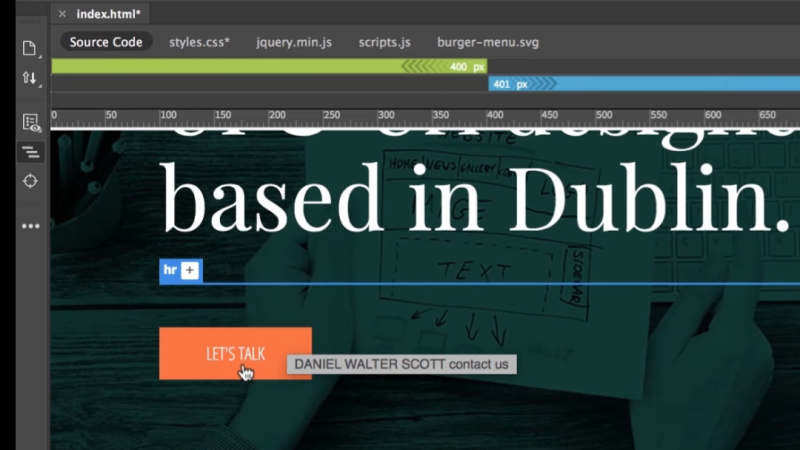This screenshot has width=800, height=450.
Task: Click the orange LET'S TALK button
Action: (x=235, y=353)
